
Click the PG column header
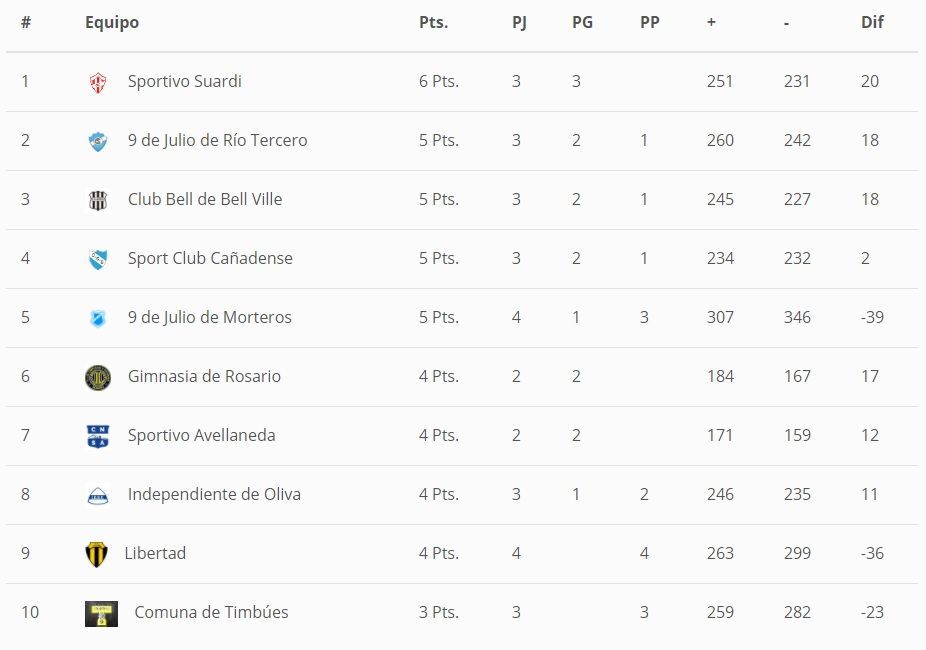(582, 22)
